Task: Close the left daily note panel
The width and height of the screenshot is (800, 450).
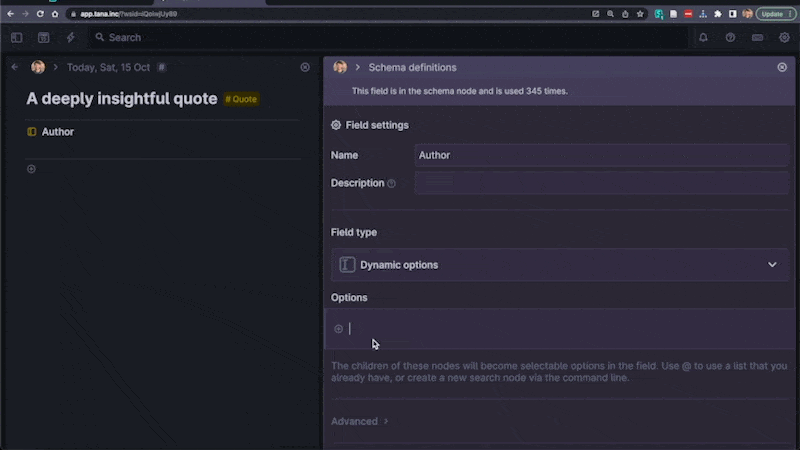Action: point(305,67)
